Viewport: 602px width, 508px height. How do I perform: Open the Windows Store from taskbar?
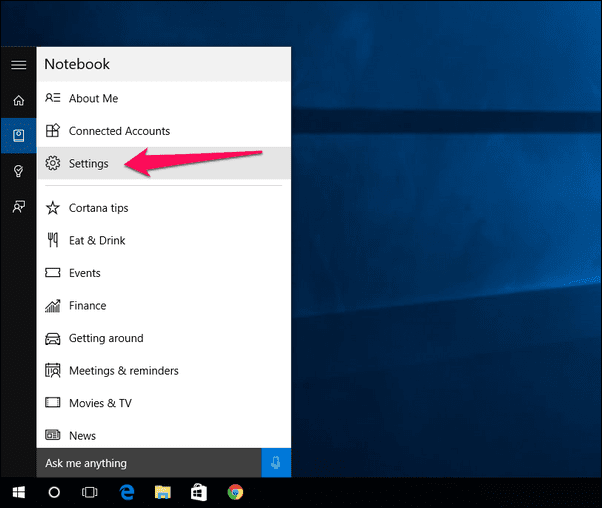[199, 492]
